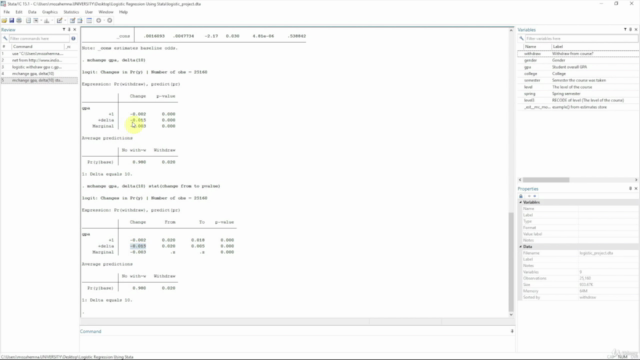The height and width of the screenshot is (360, 640).
Task: Click the Variables panel scroll right arrow
Action: click(636, 180)
